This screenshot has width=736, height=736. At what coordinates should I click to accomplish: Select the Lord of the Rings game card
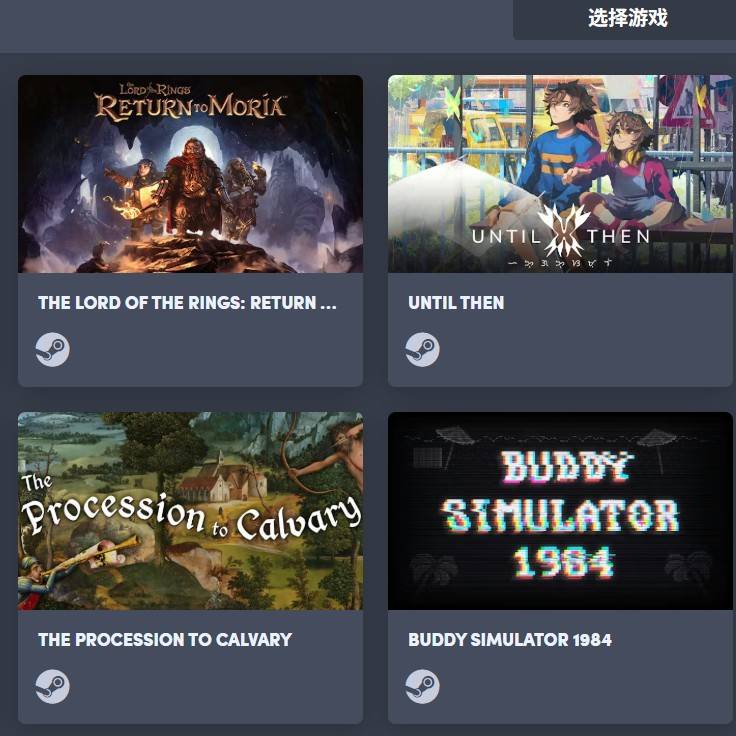(190, 230)
